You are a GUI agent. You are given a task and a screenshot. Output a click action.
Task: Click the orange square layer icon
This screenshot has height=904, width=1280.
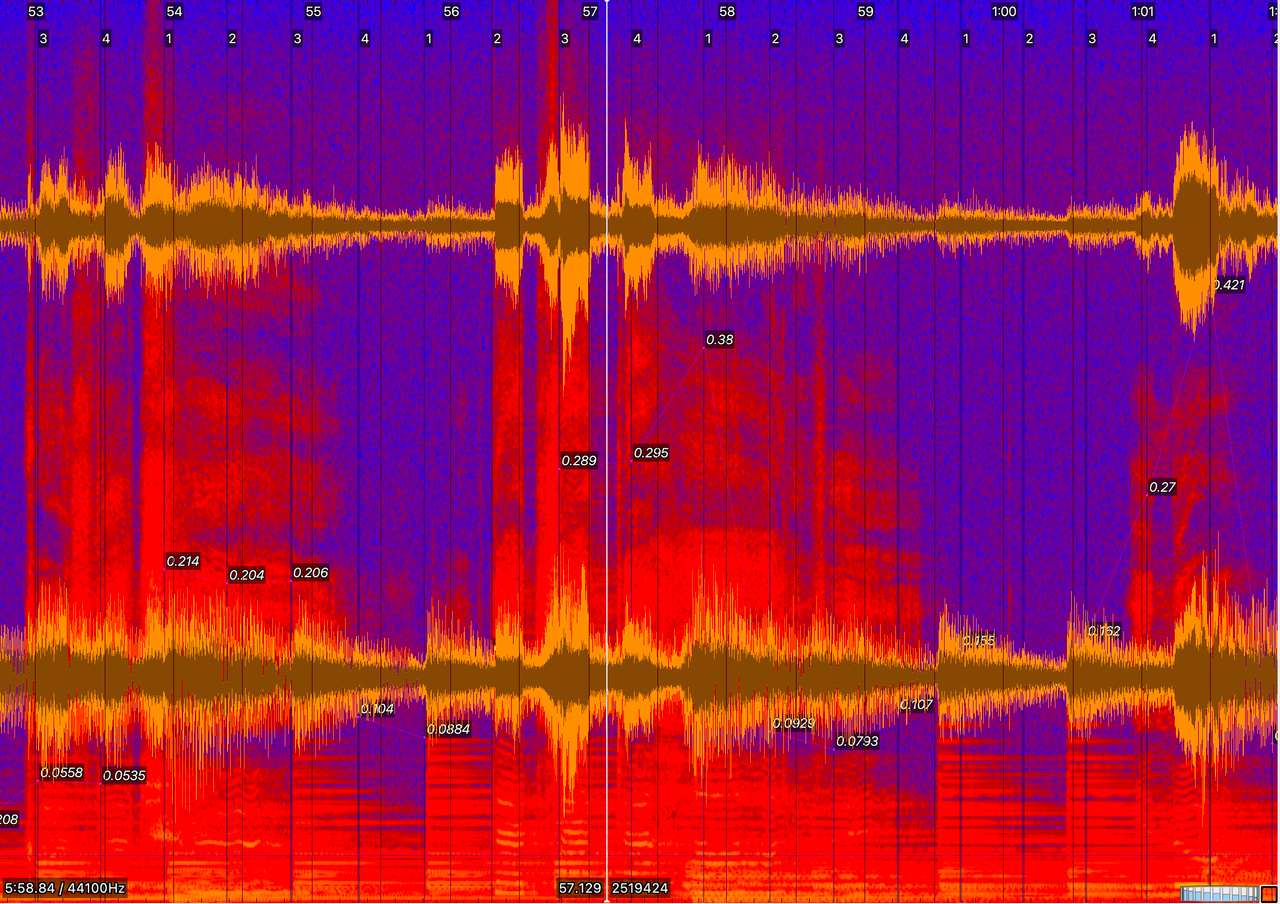(1268, 892)
